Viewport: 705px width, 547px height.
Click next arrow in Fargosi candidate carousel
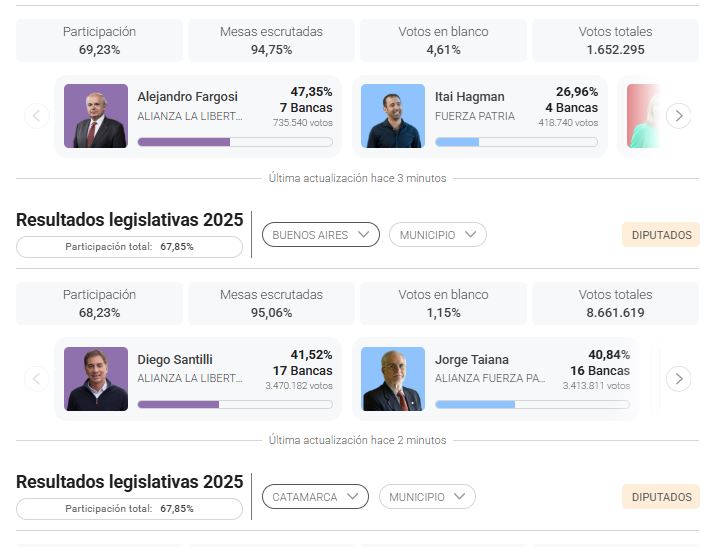coord(678,116)
